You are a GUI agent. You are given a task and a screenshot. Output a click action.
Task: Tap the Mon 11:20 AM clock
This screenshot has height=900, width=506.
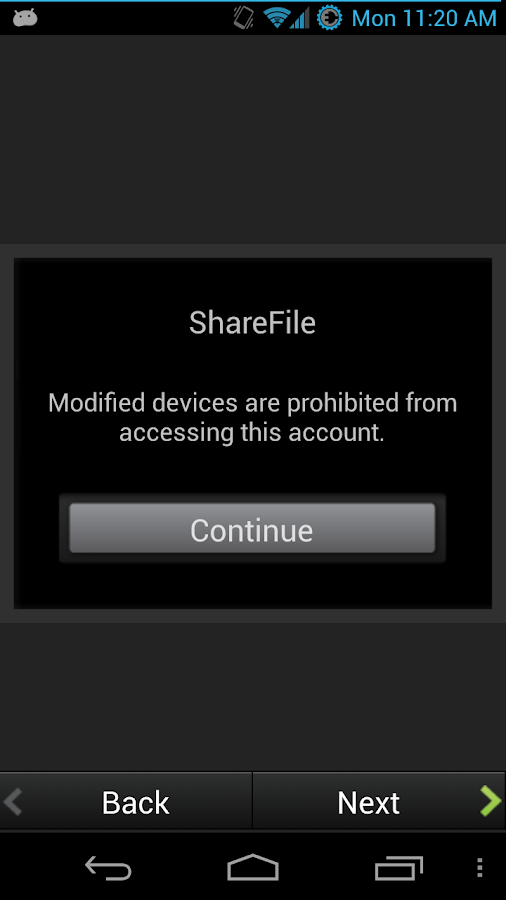tap(424, 18)
